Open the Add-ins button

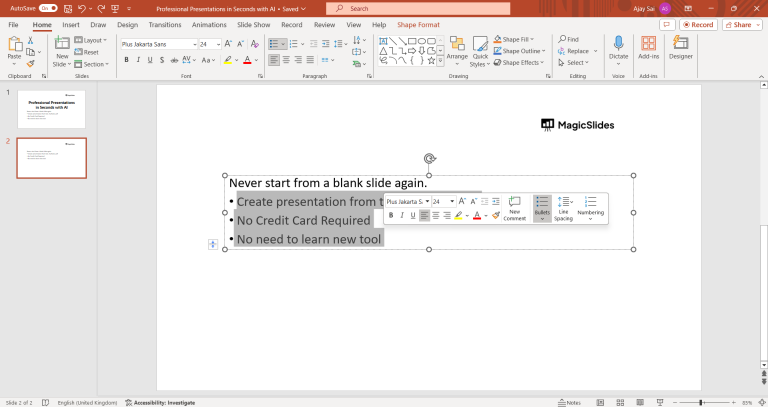[648, 48]
